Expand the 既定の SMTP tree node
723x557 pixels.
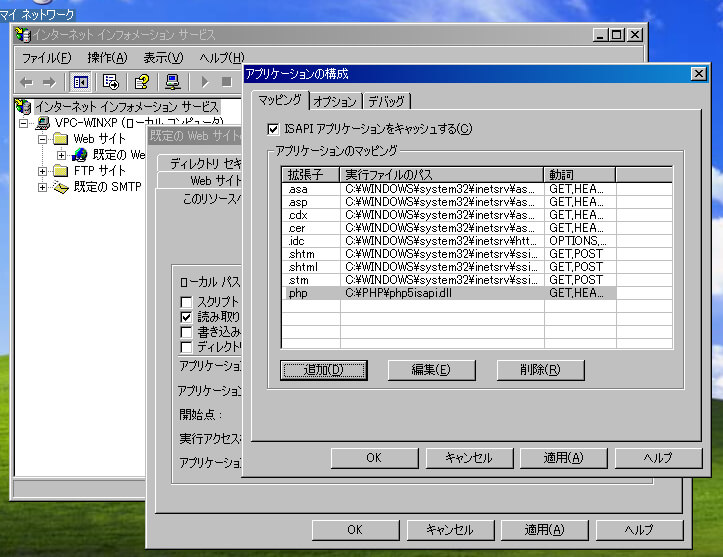point(43,187)
